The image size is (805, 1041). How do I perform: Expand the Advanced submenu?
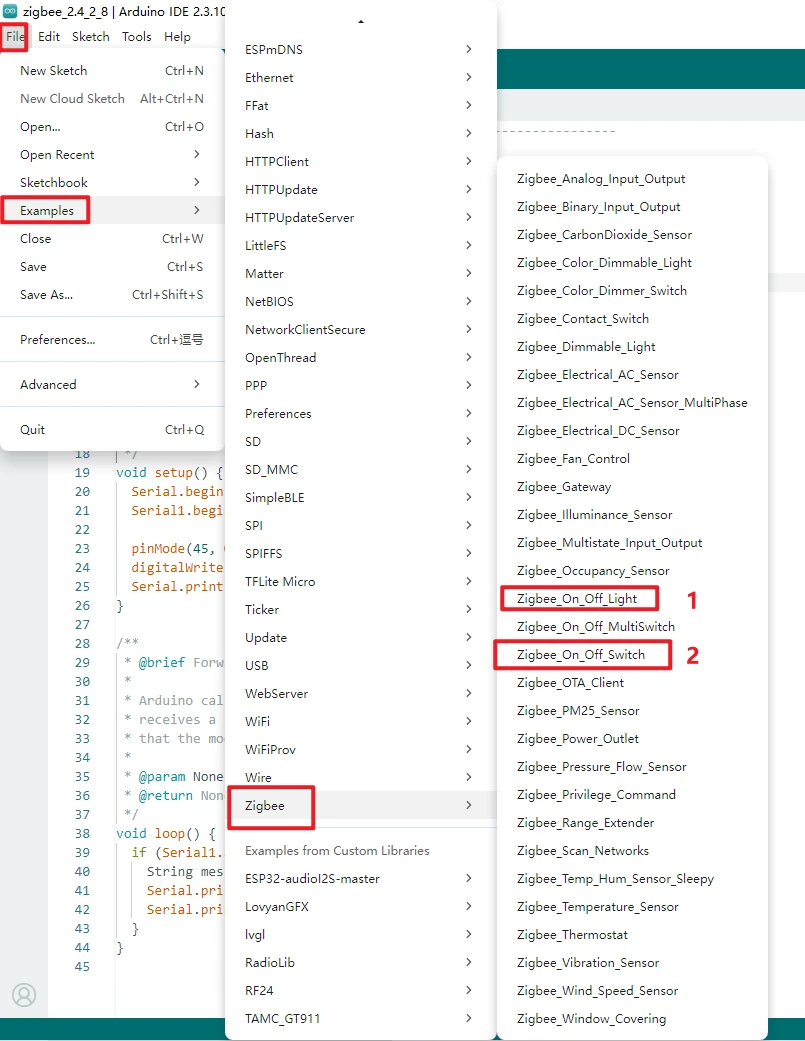pos(112,384)
